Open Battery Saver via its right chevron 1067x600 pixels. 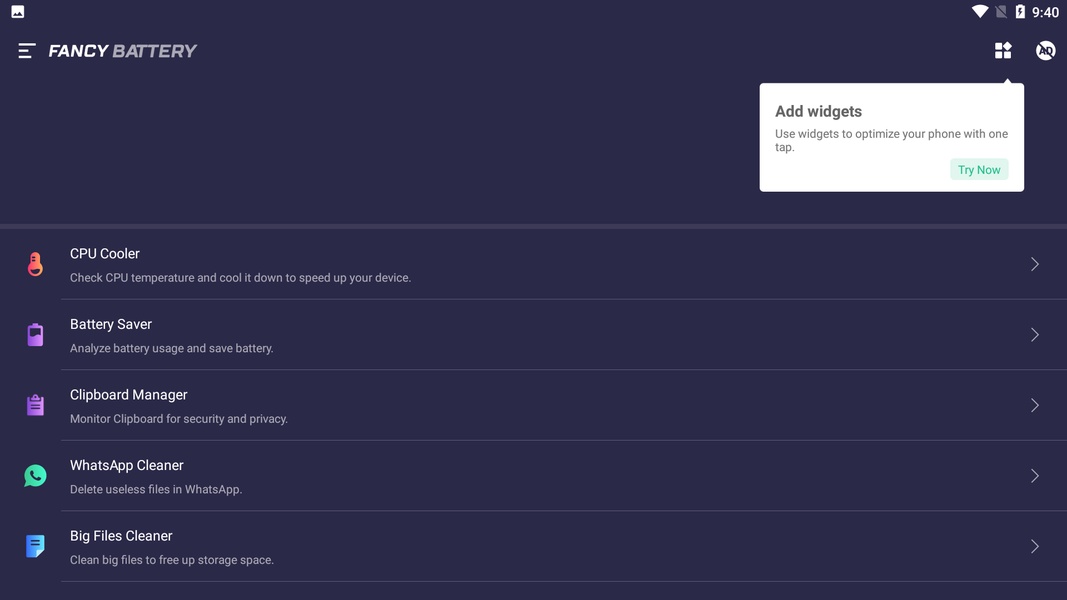tap(1034, 335)
